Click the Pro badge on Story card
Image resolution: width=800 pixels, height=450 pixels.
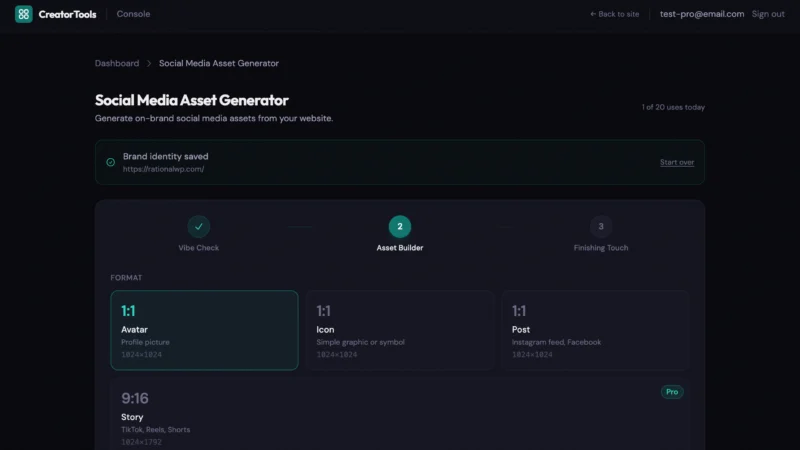[x=672, y=392]
